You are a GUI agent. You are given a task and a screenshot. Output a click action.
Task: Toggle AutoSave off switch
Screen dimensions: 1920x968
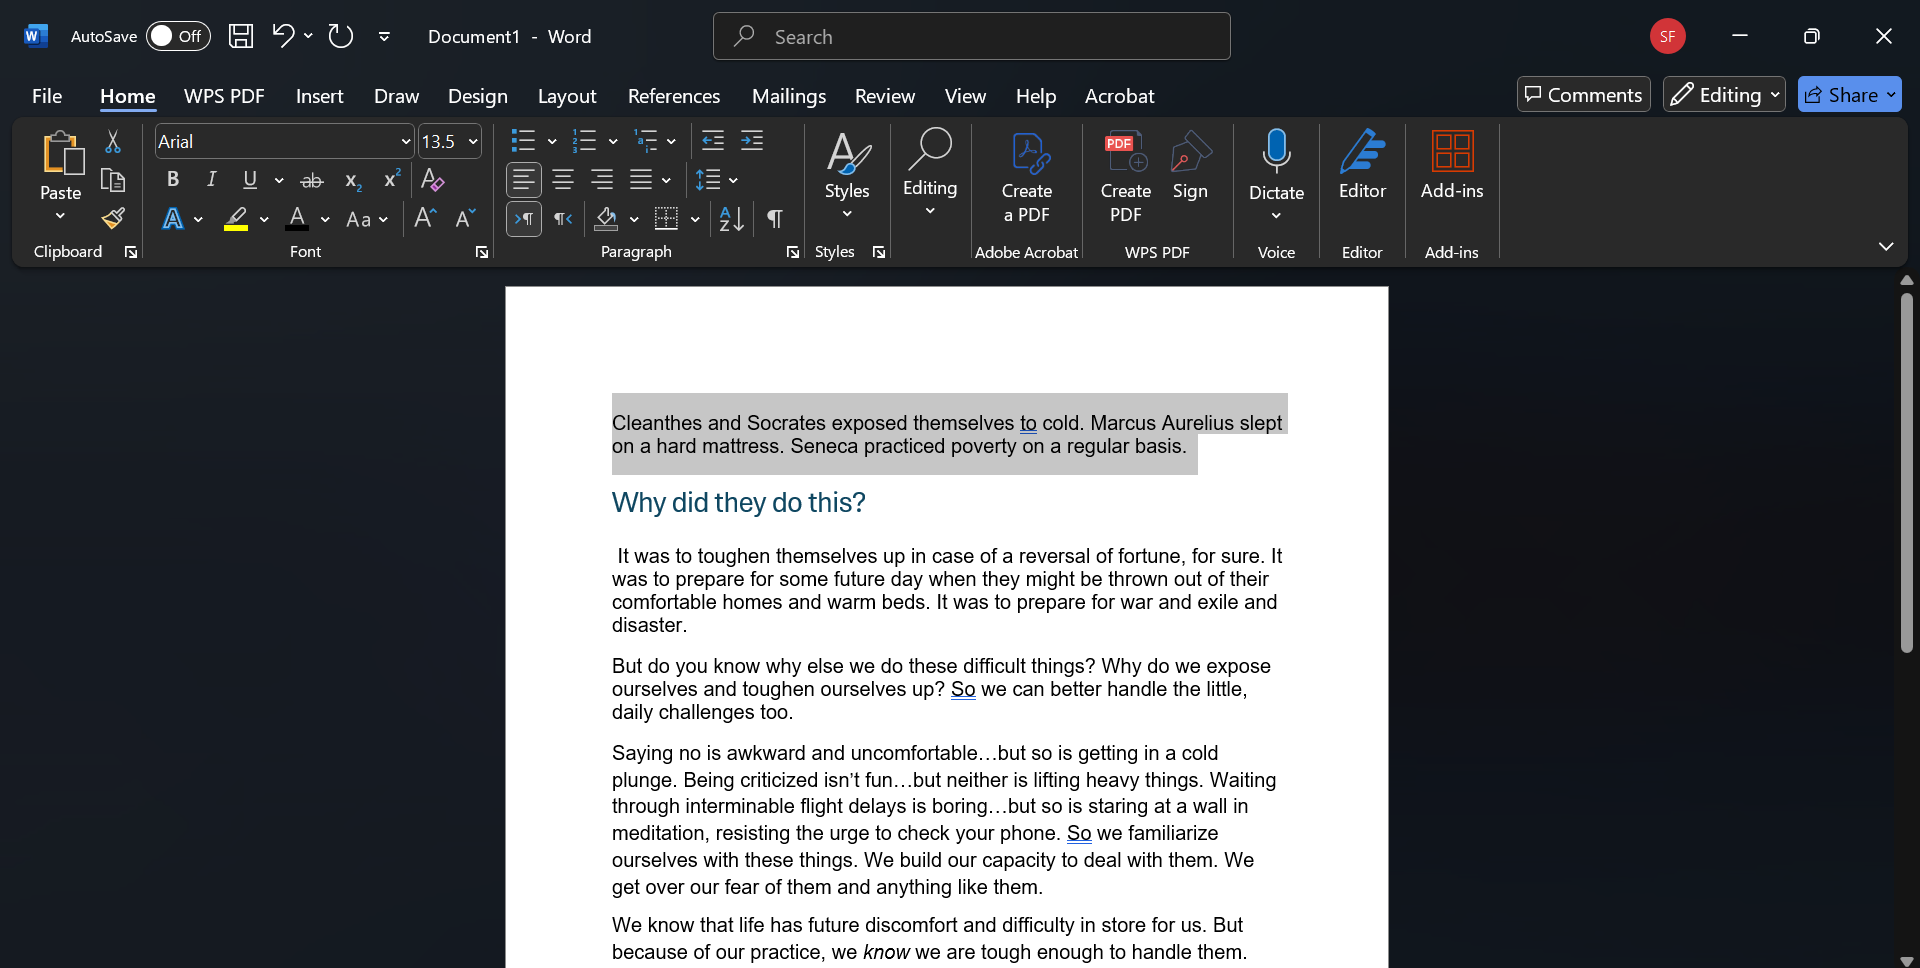pos(178,36)
